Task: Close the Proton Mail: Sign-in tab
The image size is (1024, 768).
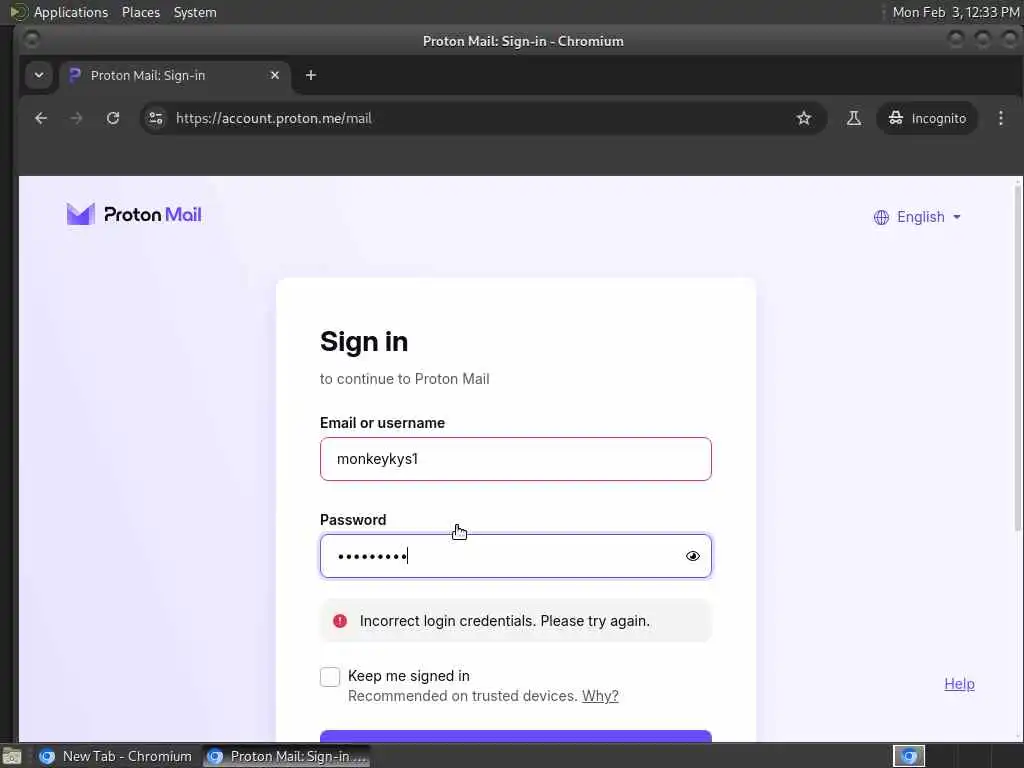Action: pyautogui.click(x=275, y=75)
